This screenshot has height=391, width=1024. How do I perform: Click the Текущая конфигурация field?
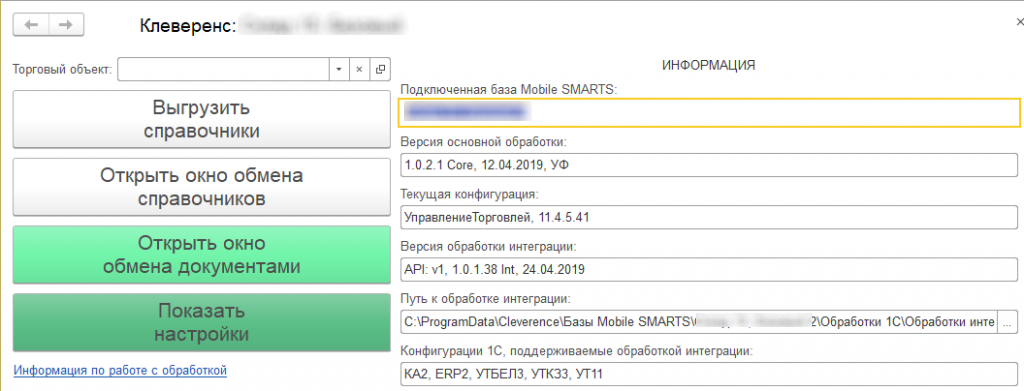tap(708, 217)
